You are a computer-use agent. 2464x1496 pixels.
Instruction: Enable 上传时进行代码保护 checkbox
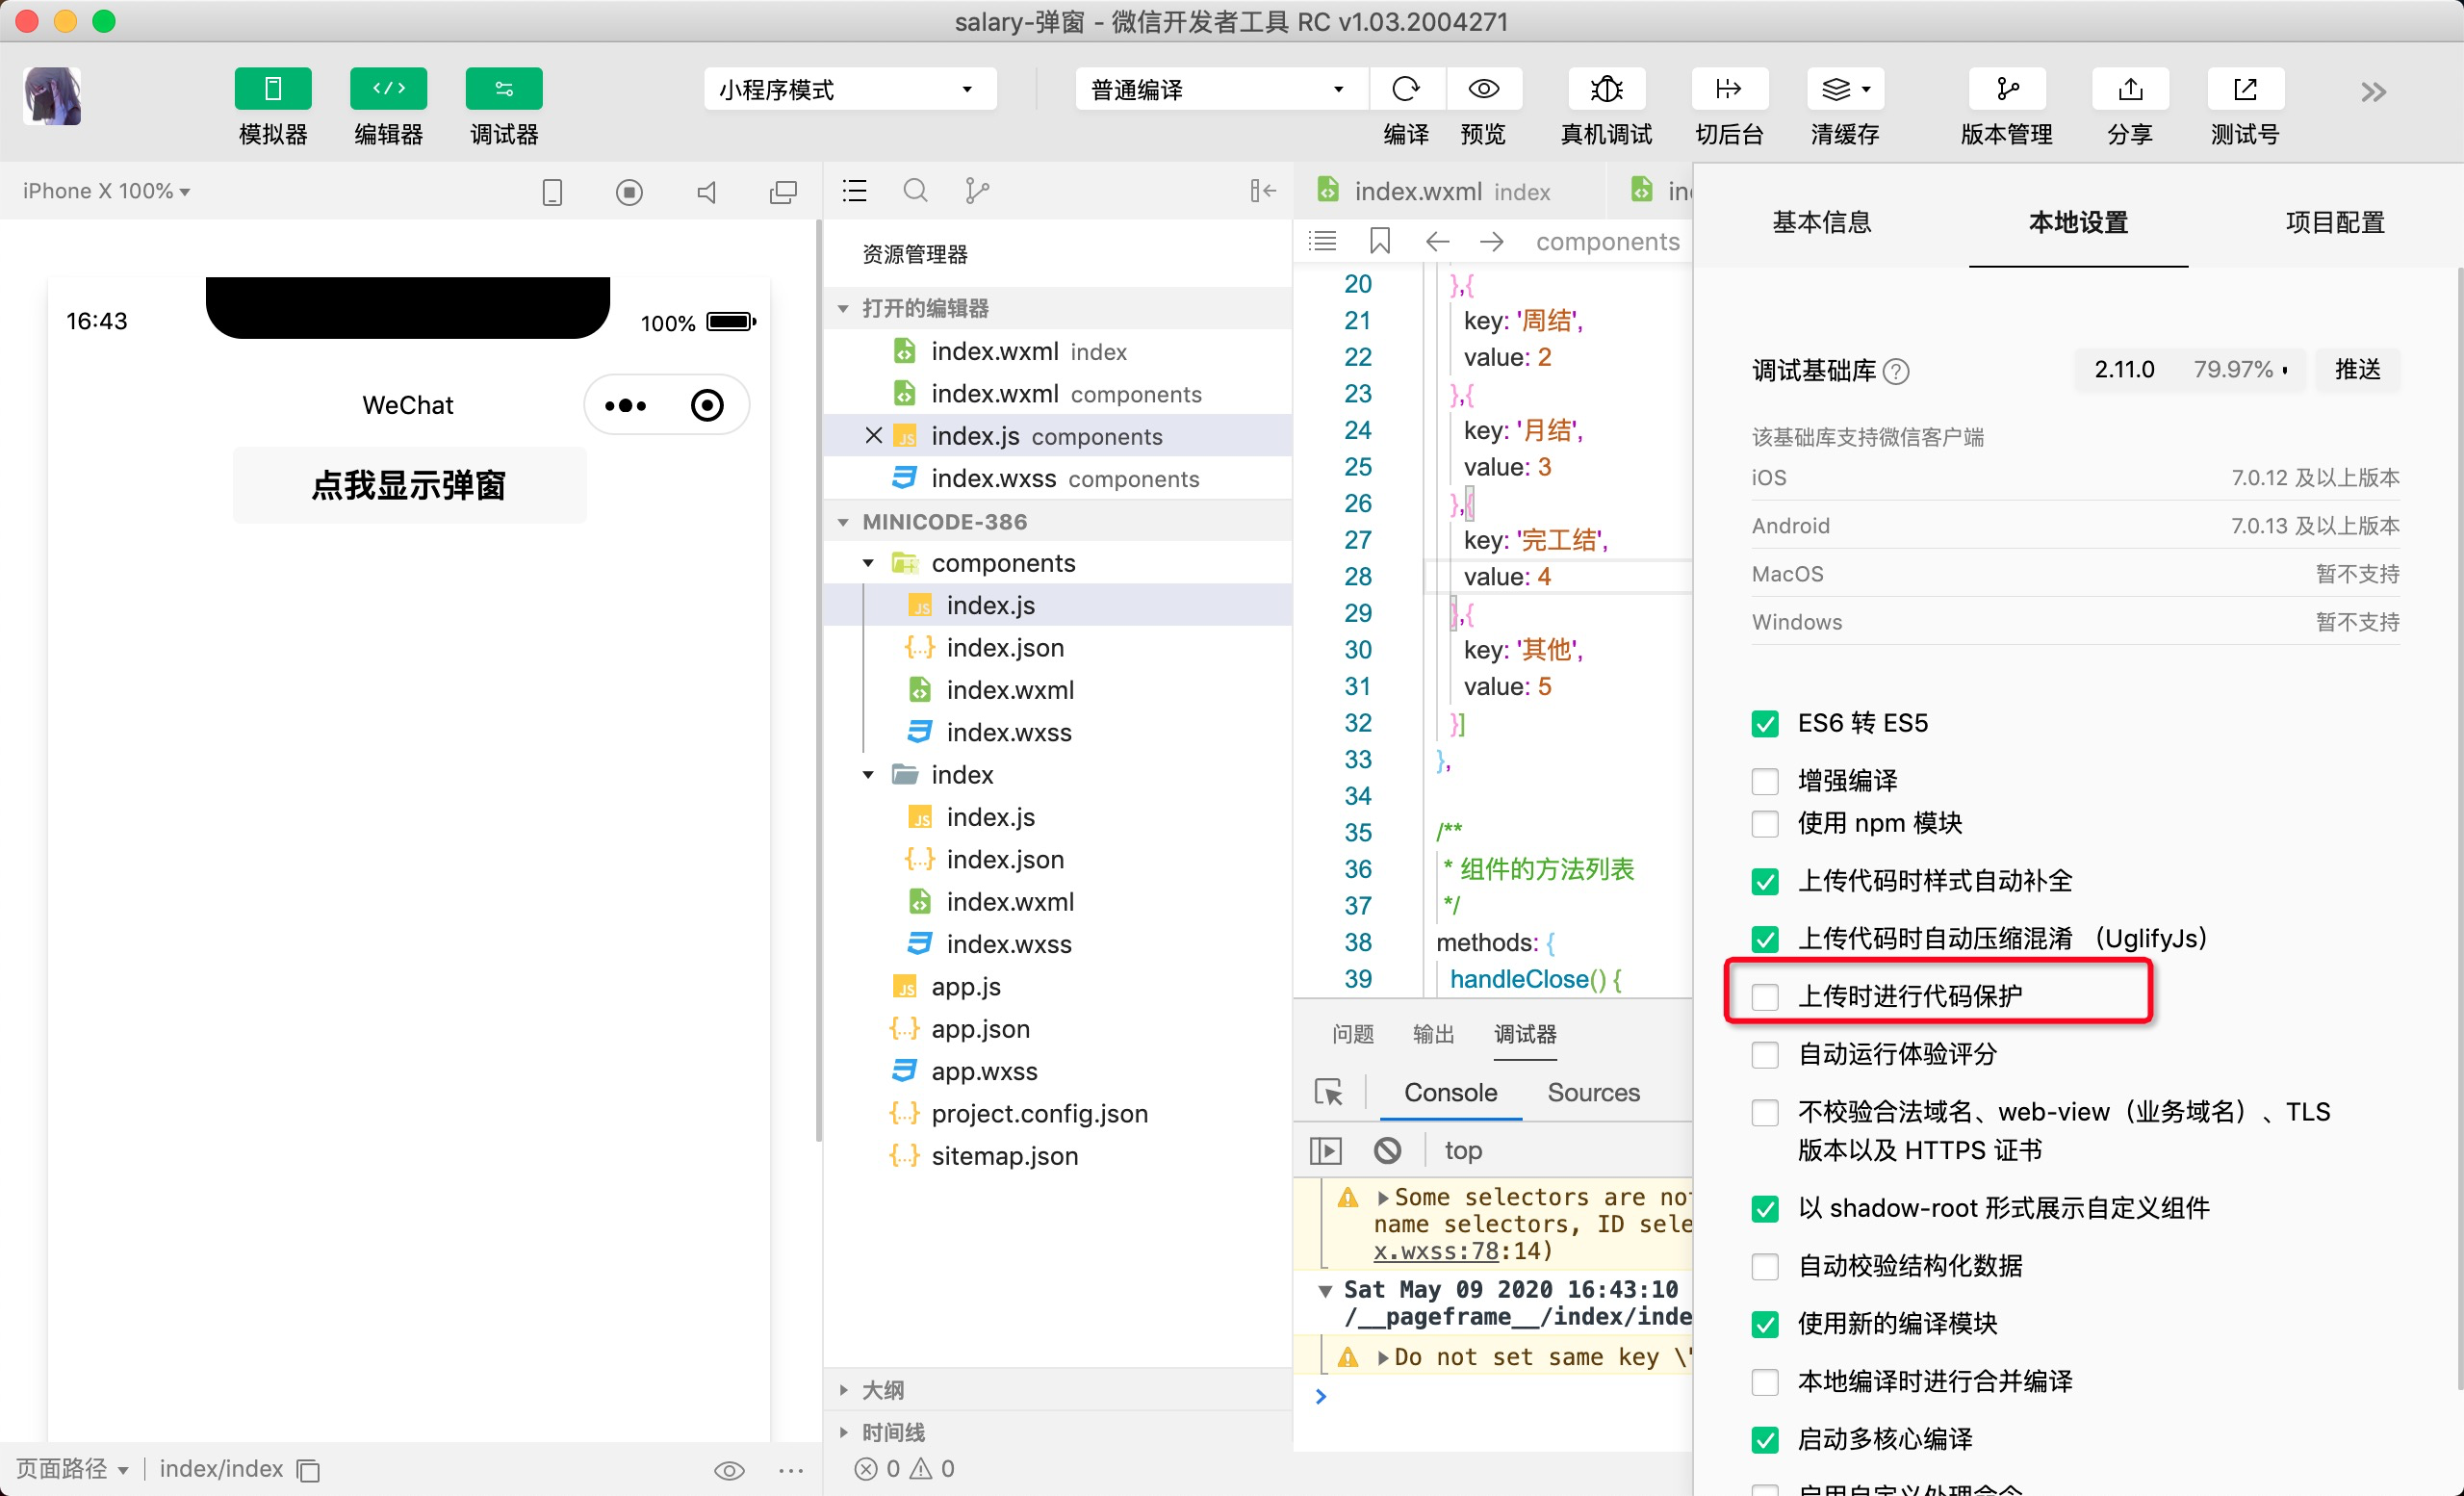click(1765, 996)
